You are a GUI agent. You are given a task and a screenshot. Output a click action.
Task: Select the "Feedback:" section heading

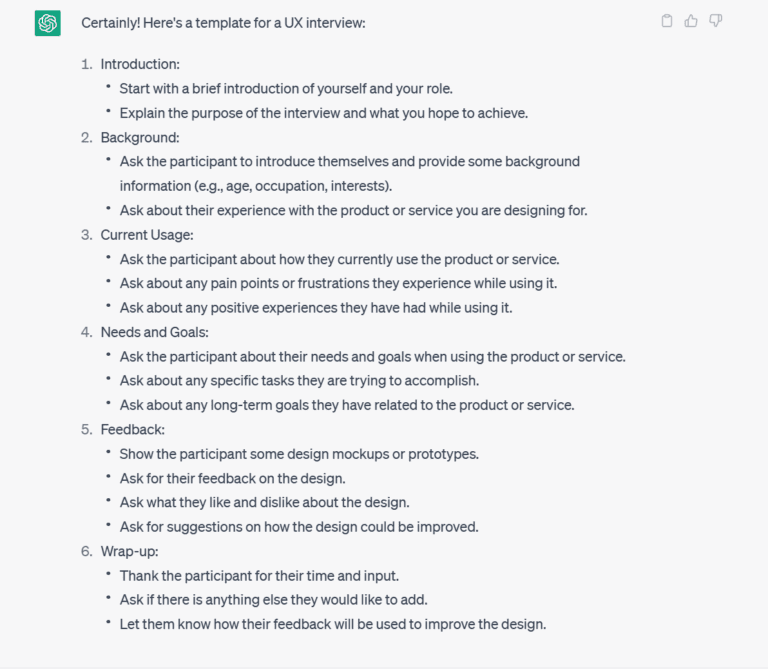[x=133, y=429]
